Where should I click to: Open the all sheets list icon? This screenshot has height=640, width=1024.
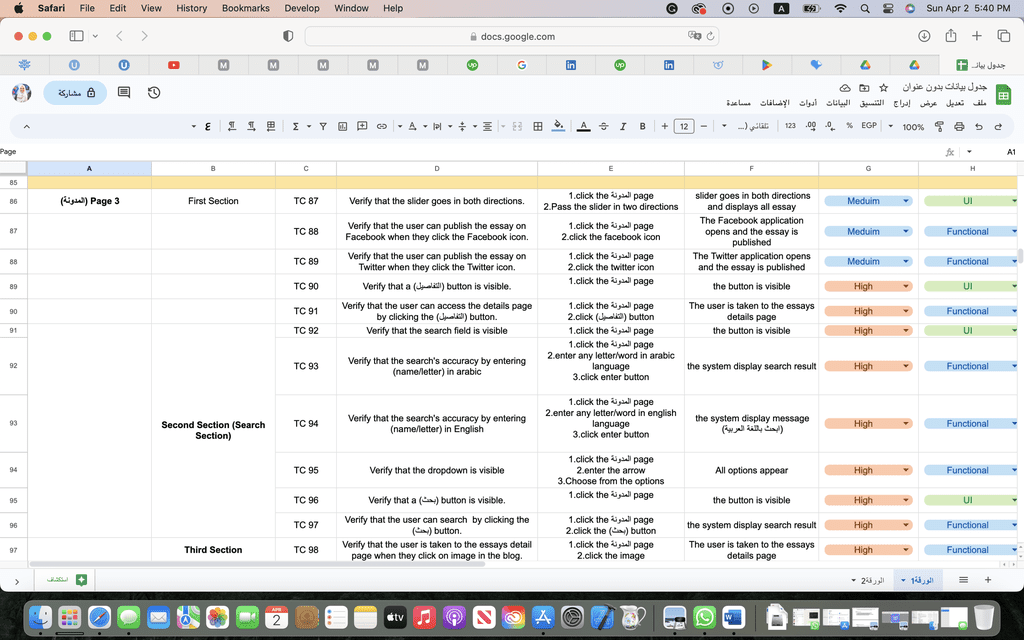point(963,580)
